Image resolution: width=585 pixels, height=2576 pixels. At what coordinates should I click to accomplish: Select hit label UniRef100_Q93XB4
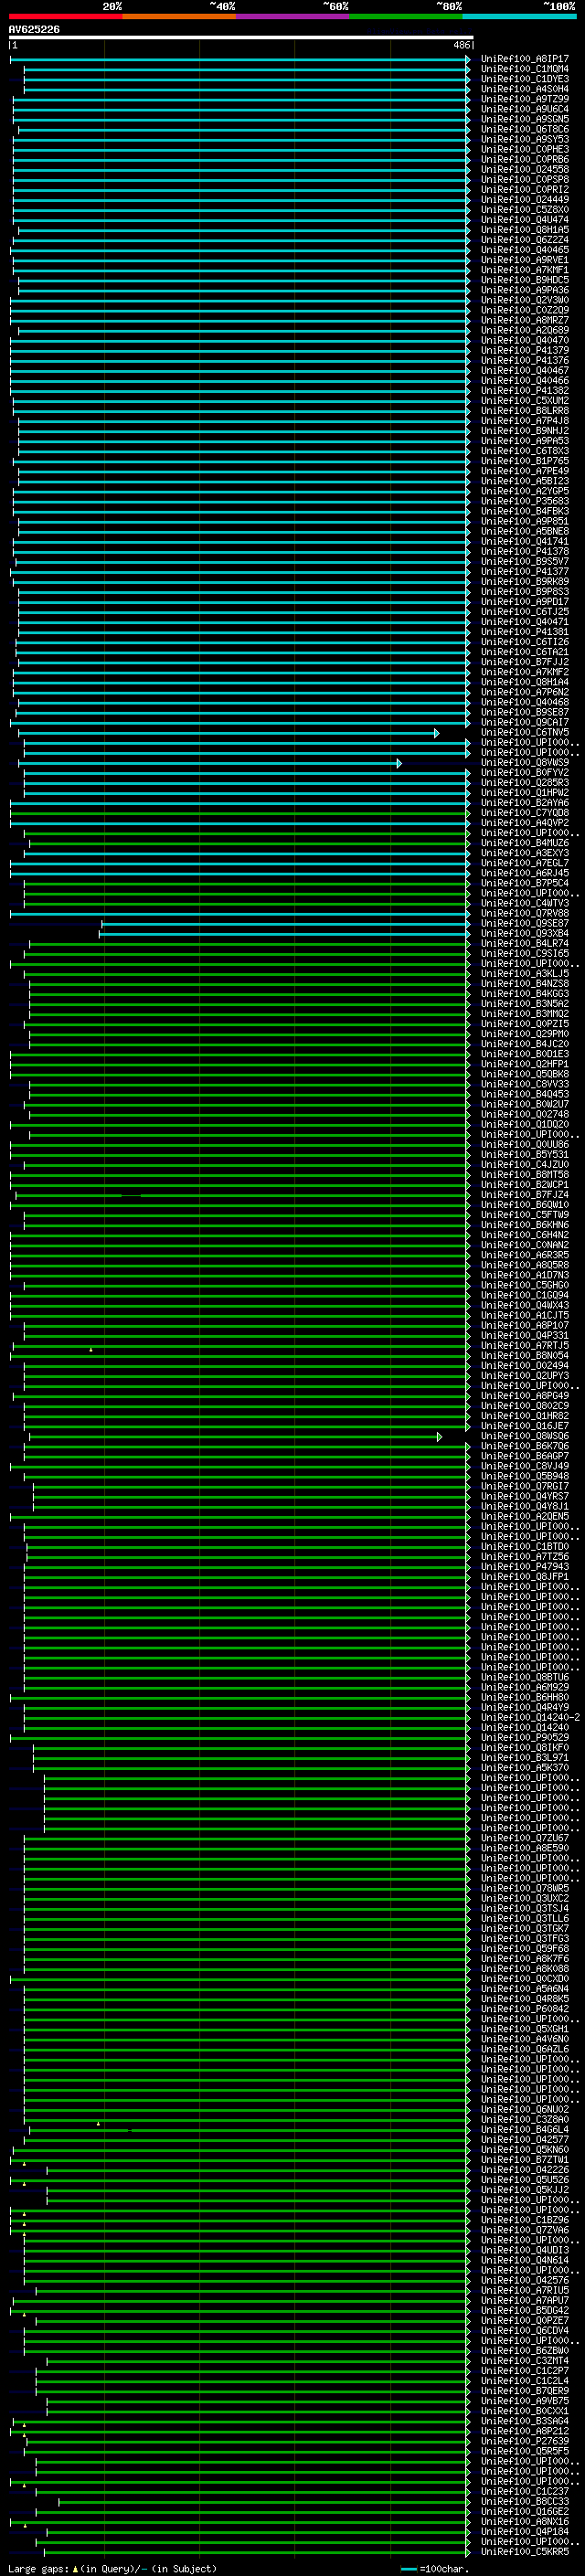click(x=524, y=934)
